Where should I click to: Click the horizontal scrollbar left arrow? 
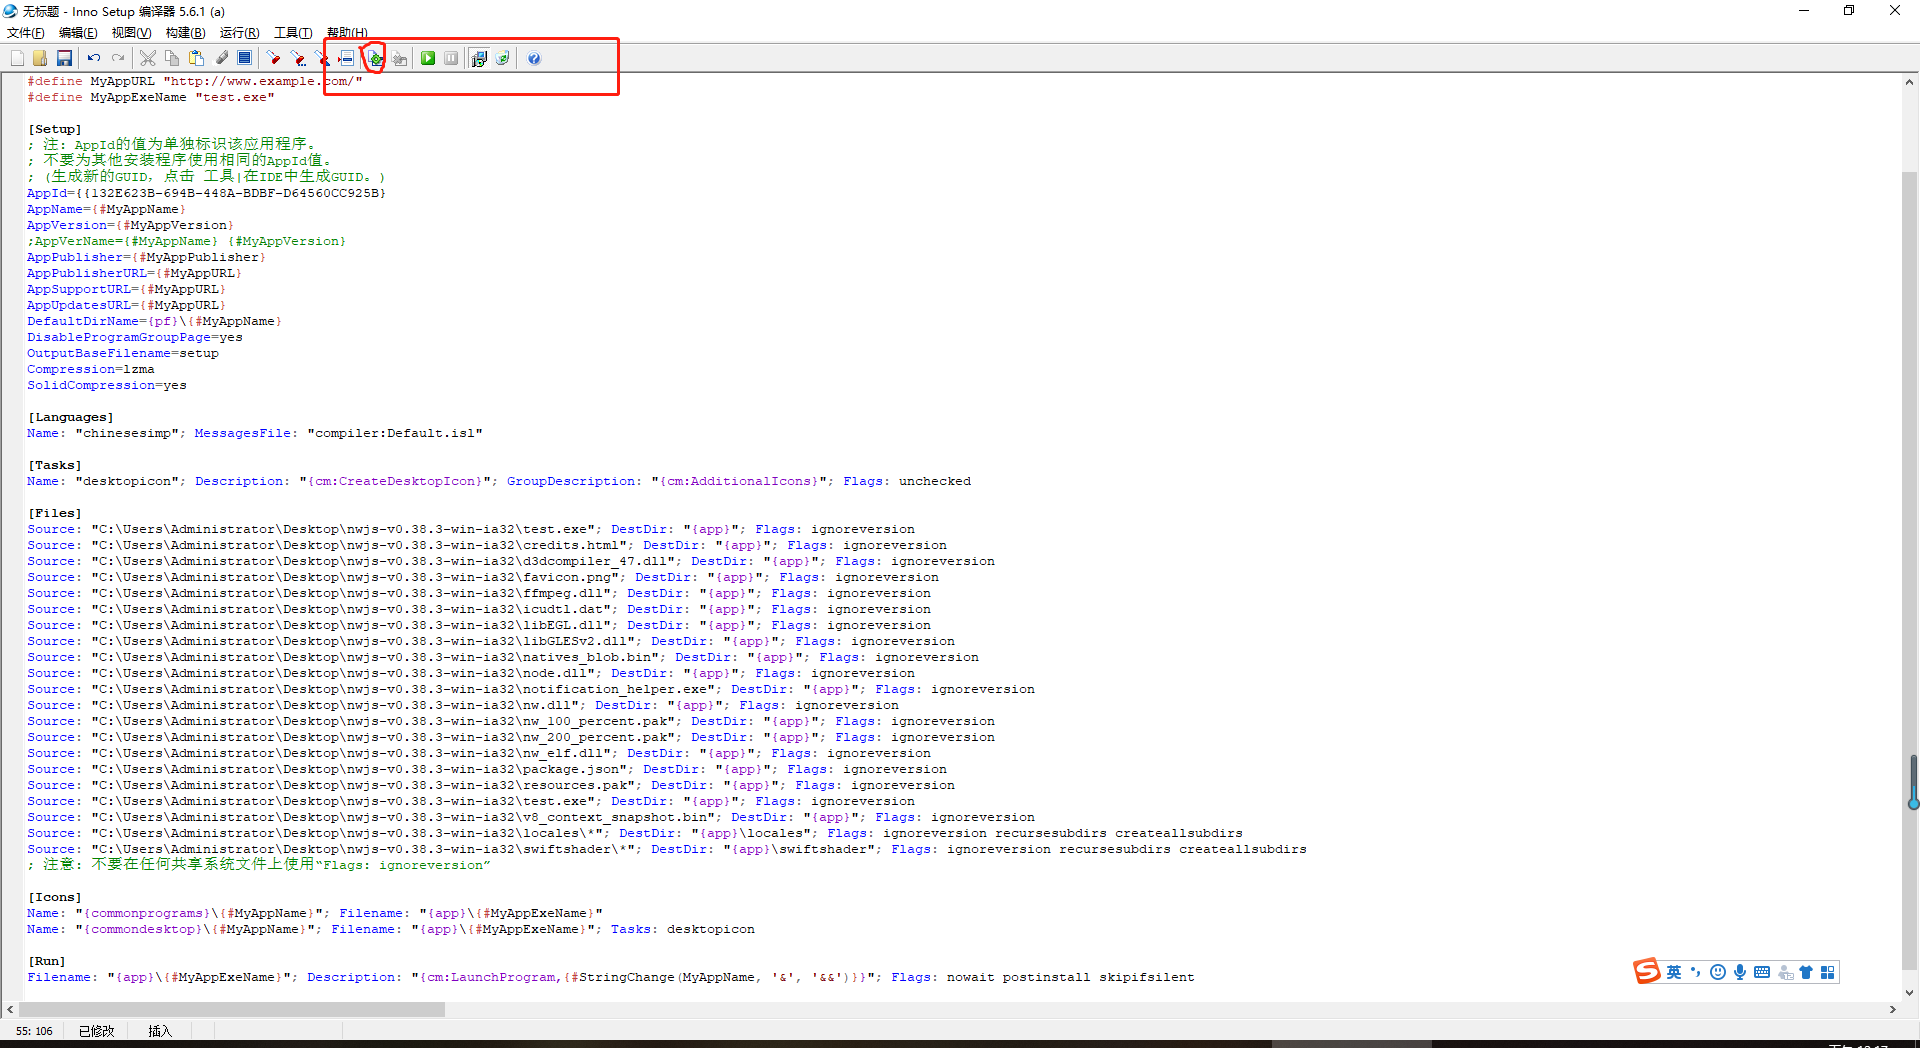click(10, 1010)
